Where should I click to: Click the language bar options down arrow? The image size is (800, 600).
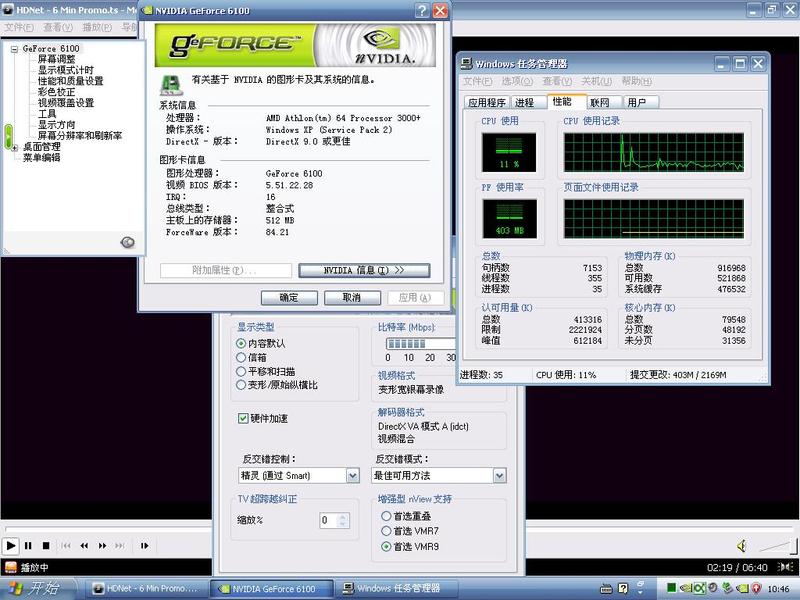640,592
